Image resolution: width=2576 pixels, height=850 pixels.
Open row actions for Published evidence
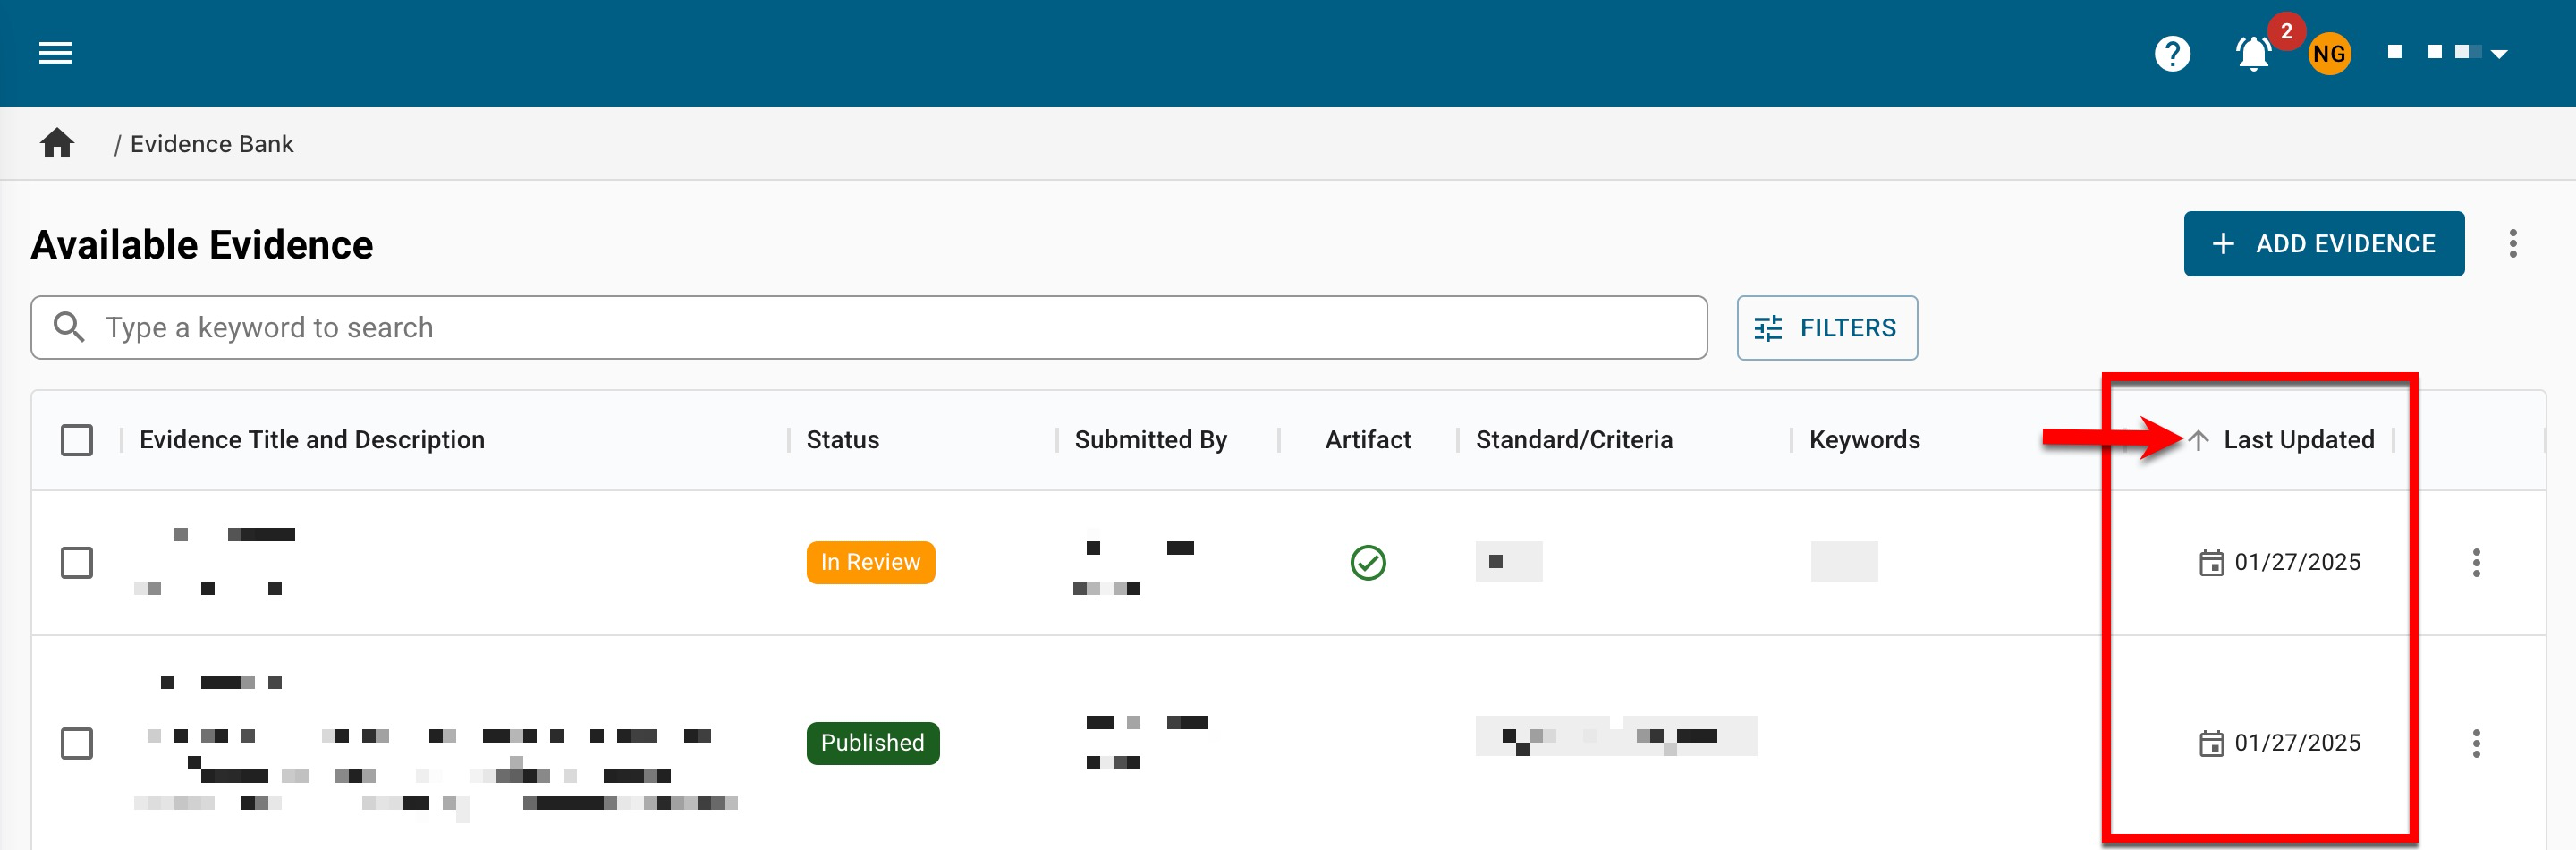coord(2475,743)
